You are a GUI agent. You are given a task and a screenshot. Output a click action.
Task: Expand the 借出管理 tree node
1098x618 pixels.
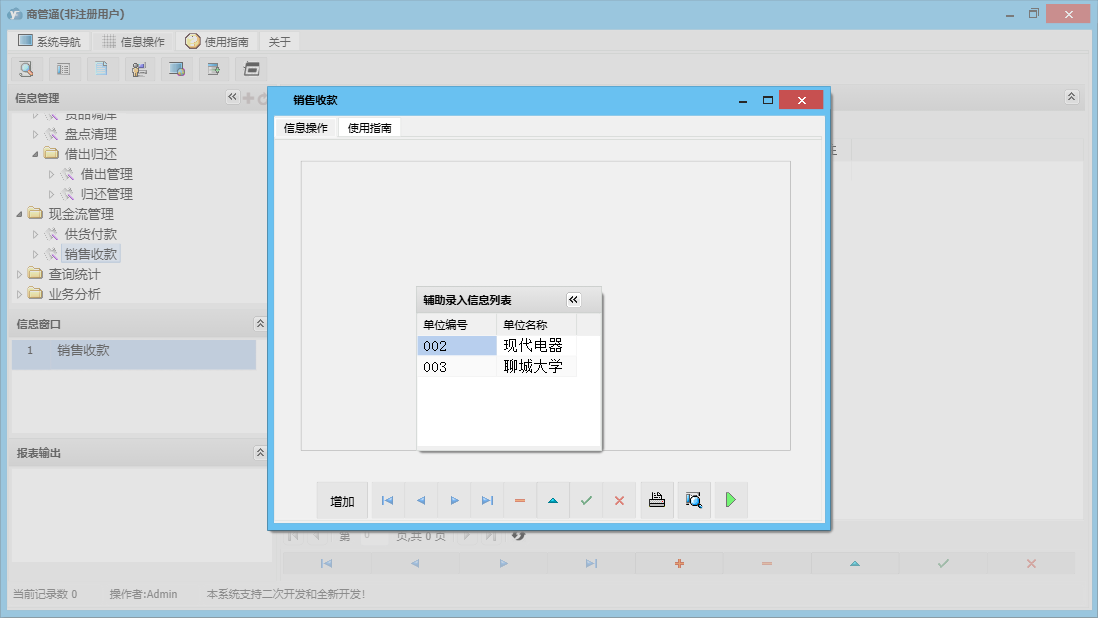click(51, 174)
